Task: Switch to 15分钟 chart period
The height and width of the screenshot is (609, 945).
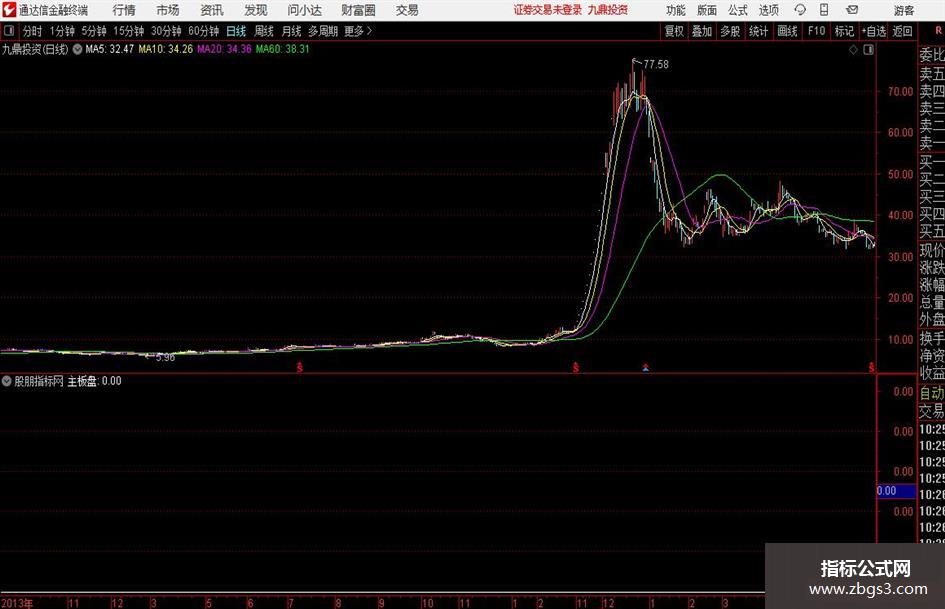Action: [x=128, y=31]
